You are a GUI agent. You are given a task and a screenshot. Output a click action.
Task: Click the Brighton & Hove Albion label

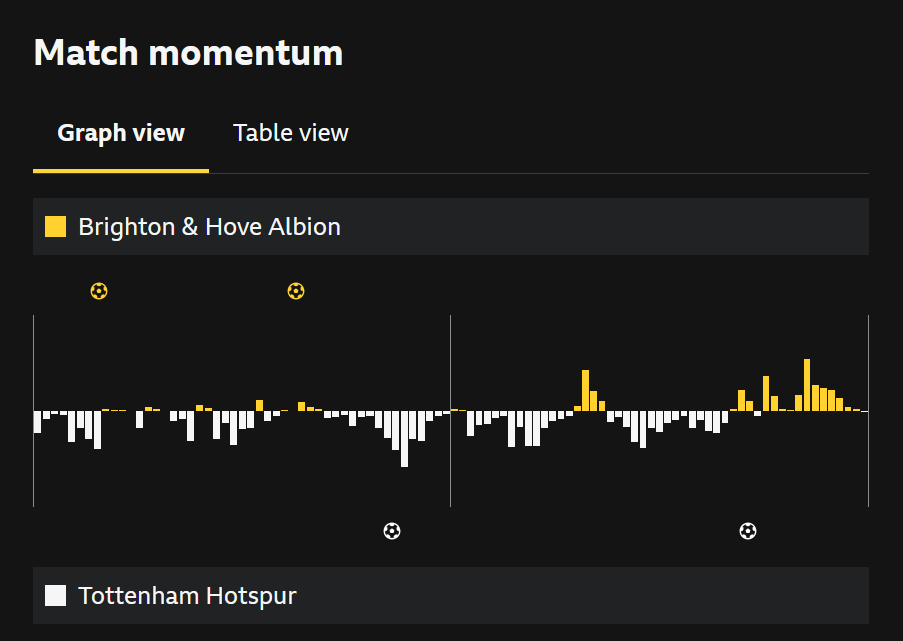pyautogui.click(x=209, y=227)
